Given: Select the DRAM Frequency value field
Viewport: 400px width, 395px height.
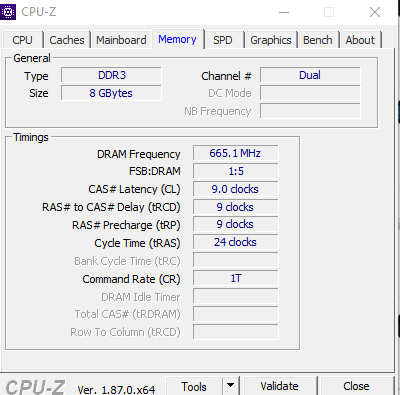Looking at the screenshot, I should tap(235, 153).
